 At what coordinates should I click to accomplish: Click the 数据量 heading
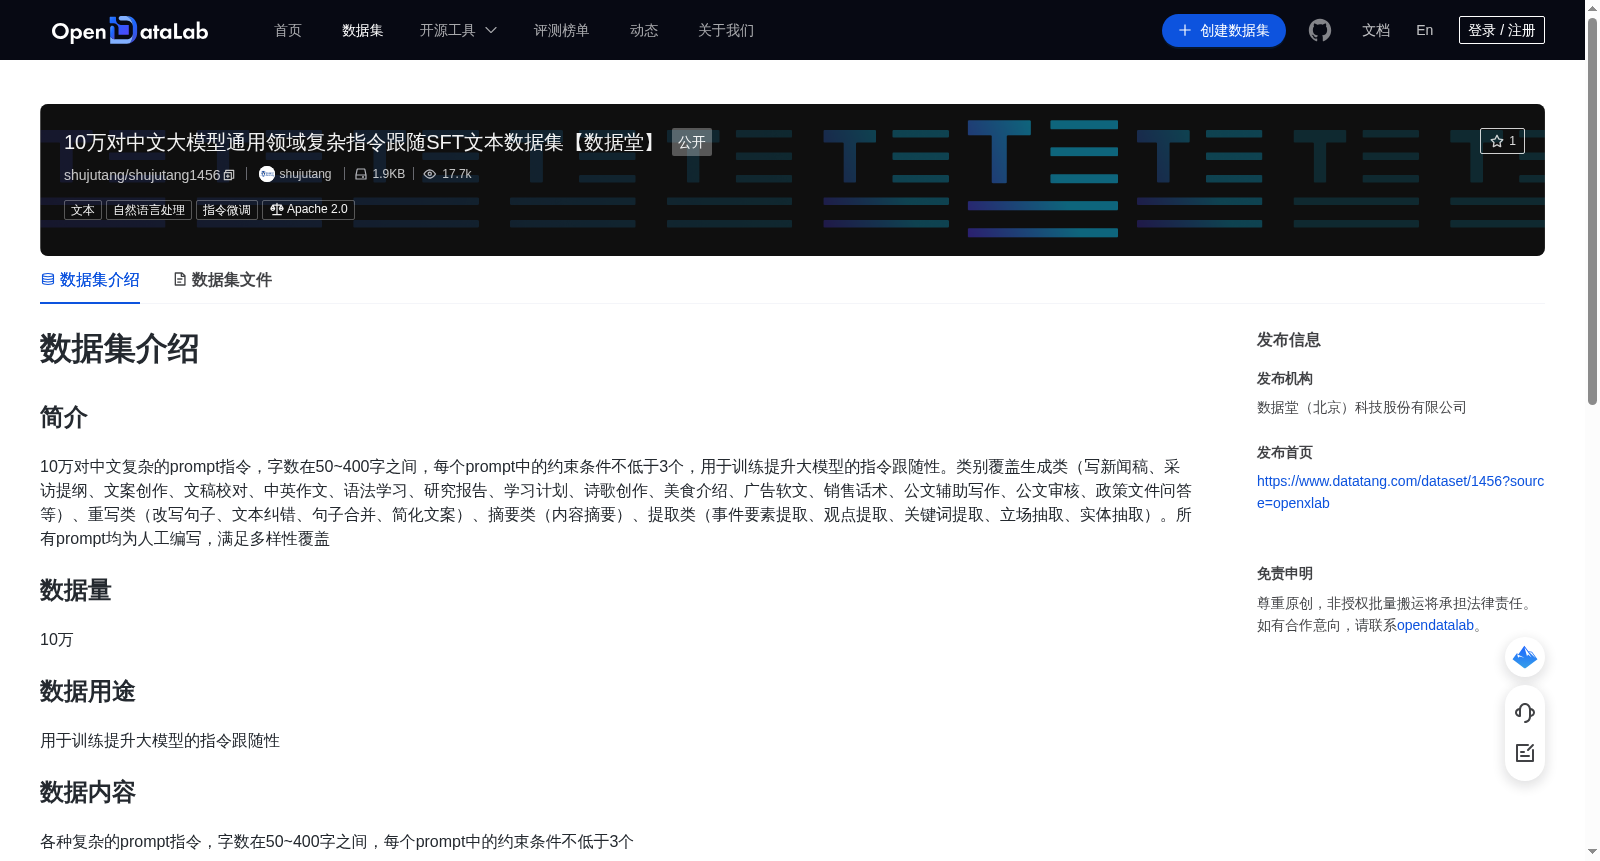point(76,590)
